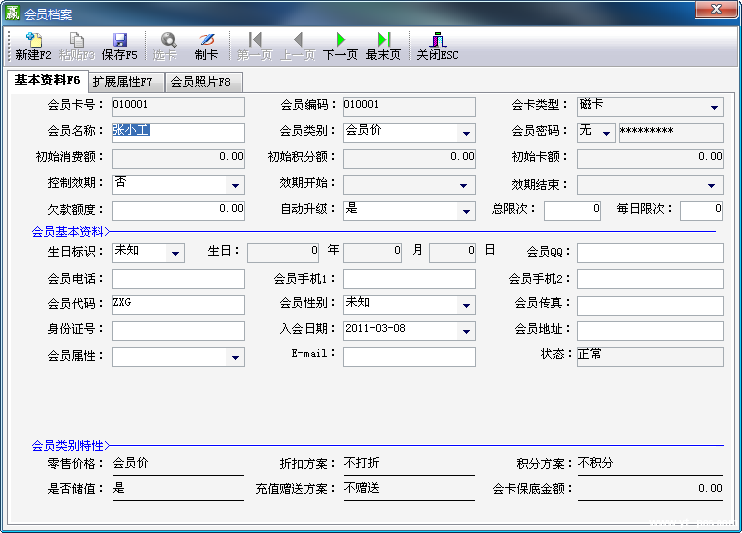Click the 粘贴F3 paste icon
The width and height of the screenshot is (742, 533).
(x=77, y=41)
